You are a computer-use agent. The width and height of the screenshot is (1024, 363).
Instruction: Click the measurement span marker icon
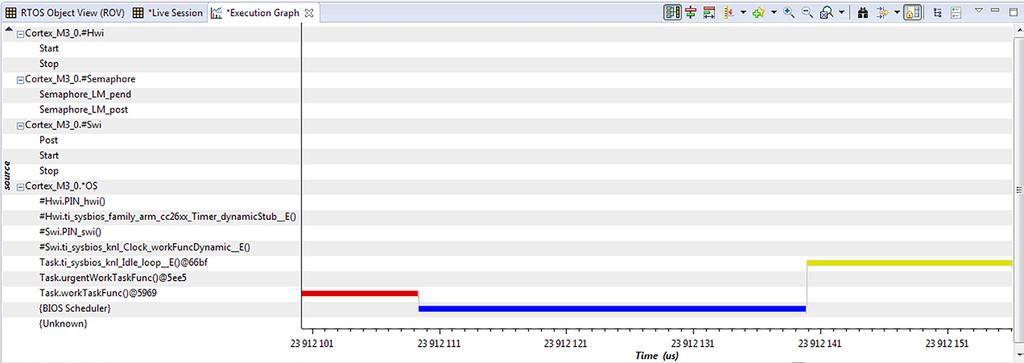point(709,12)
